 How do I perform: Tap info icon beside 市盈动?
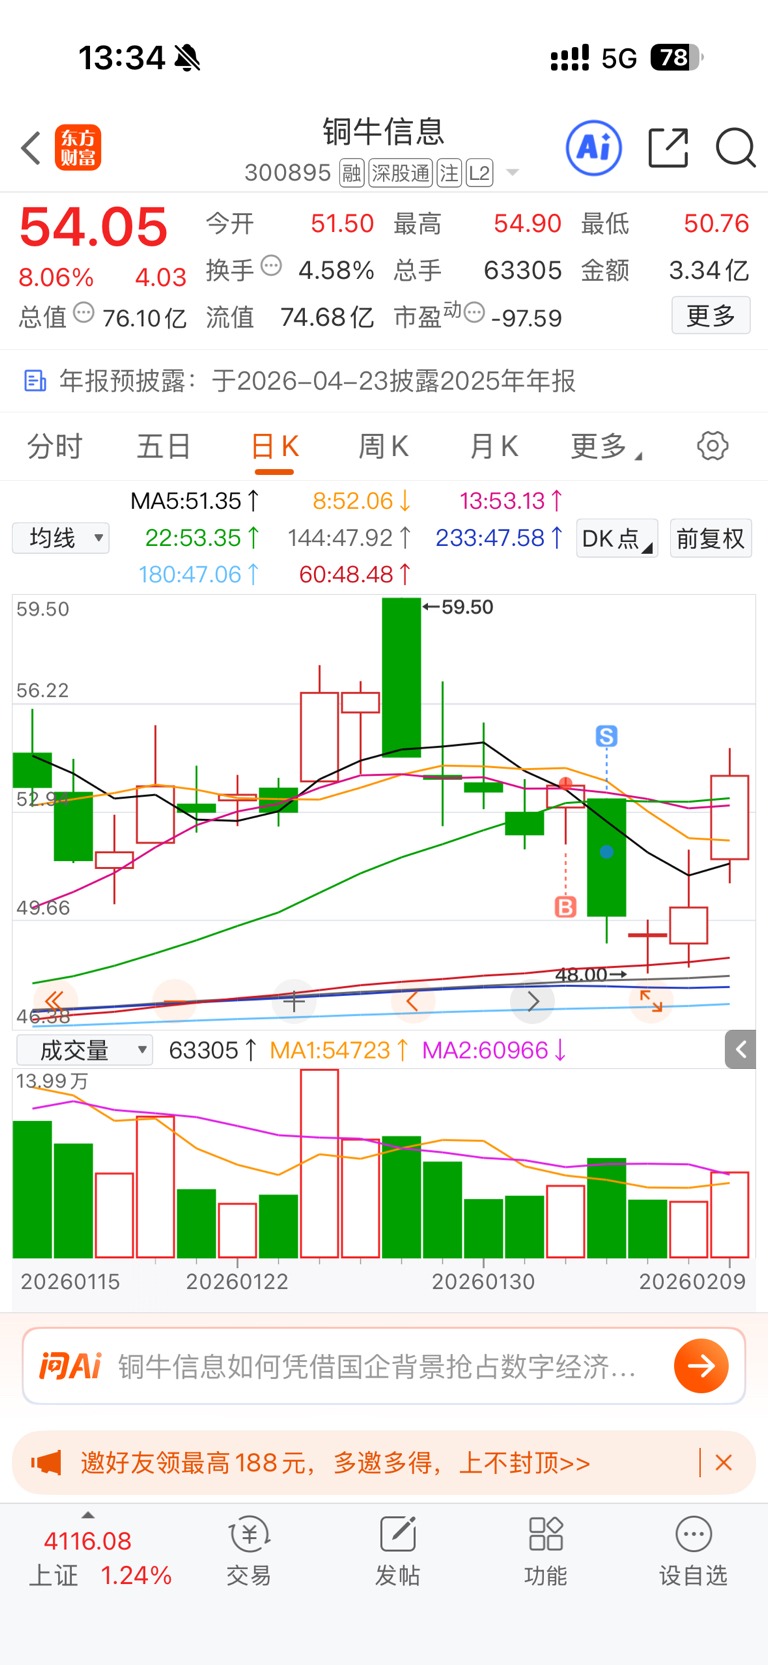click(474, 313)
